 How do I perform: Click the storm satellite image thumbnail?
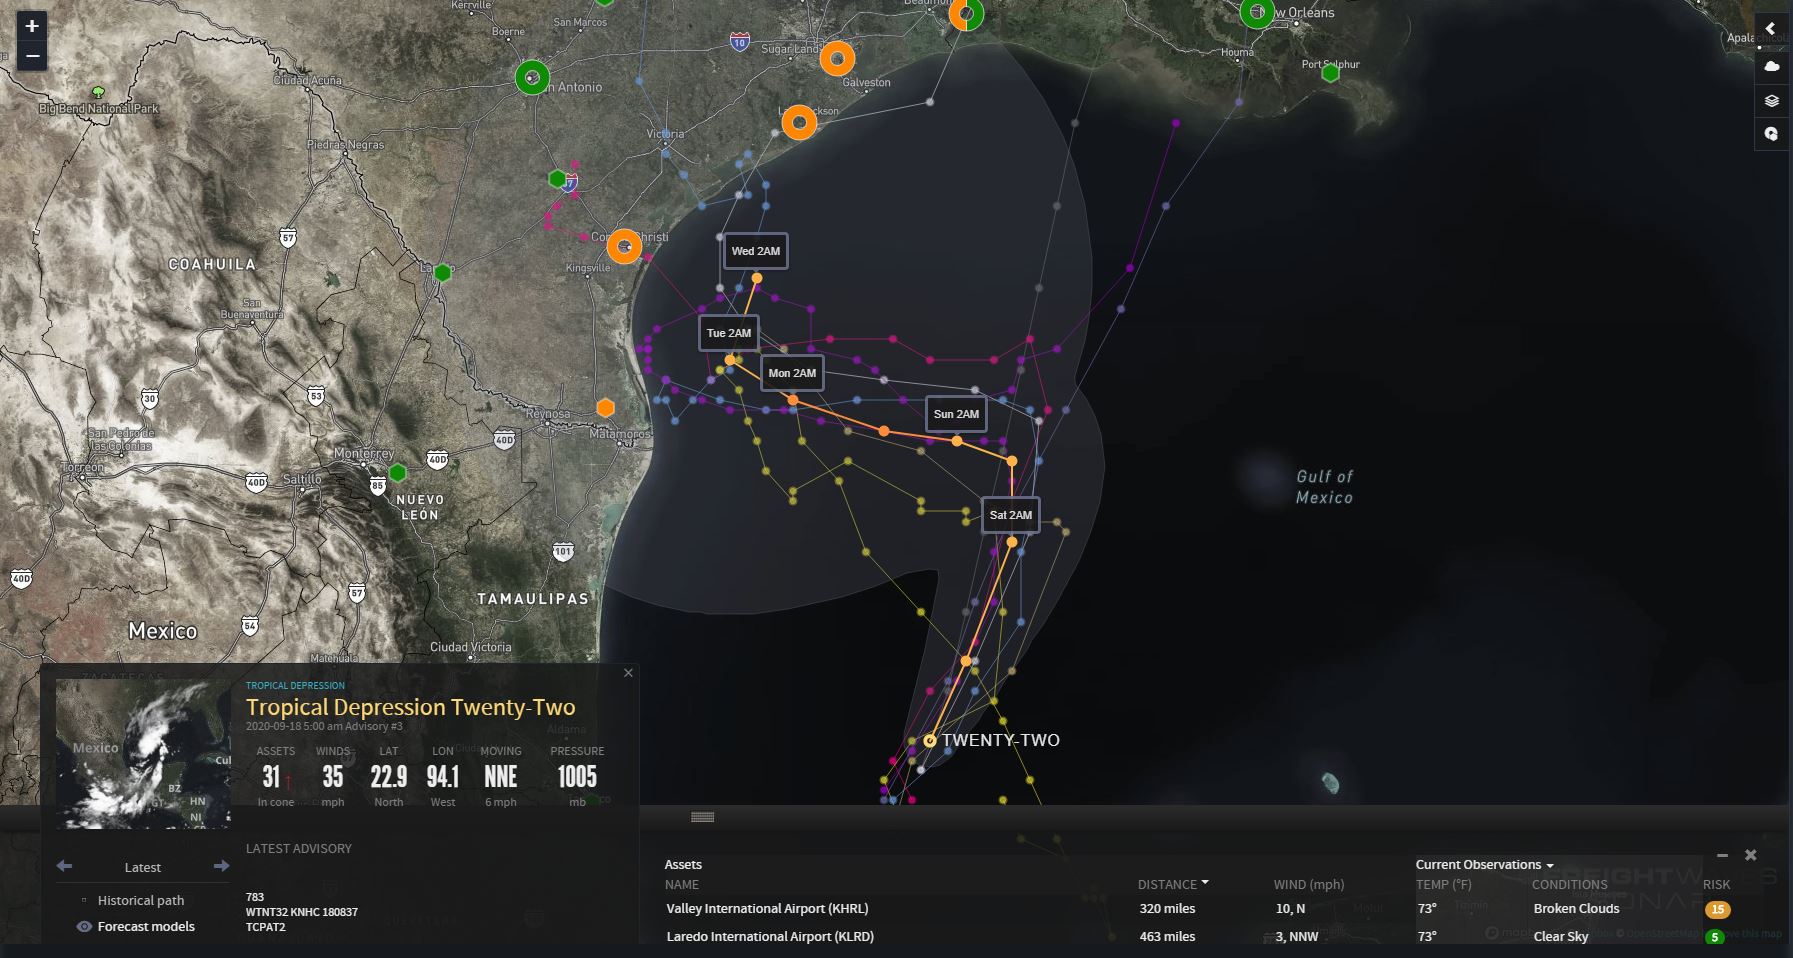[x=143, y=754]
